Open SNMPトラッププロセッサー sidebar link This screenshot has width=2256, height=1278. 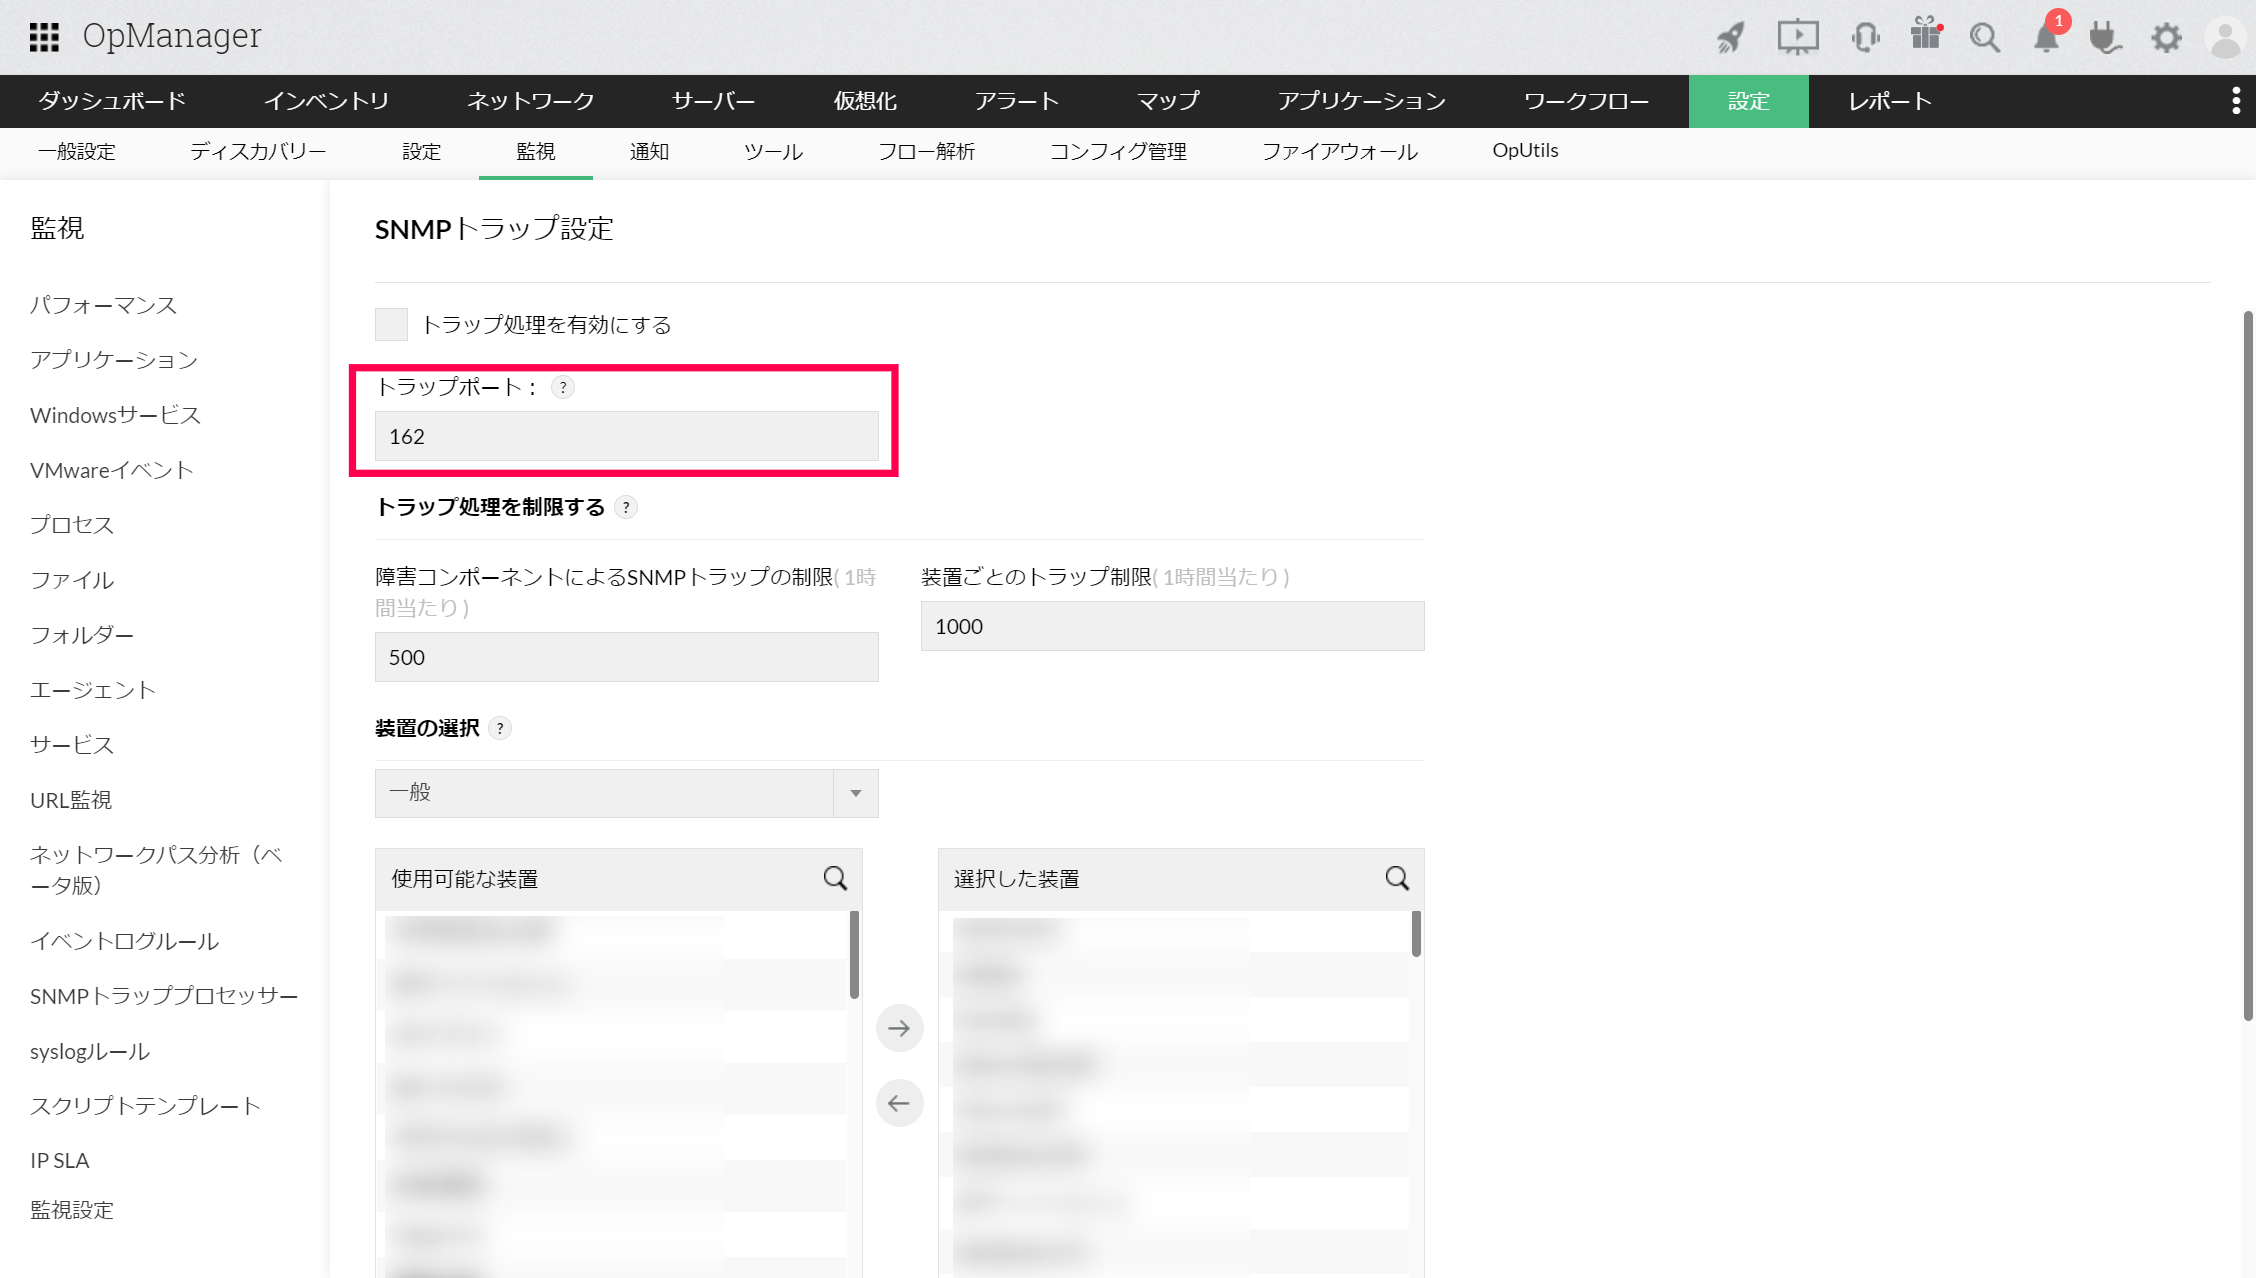click(x=164, y=996)
